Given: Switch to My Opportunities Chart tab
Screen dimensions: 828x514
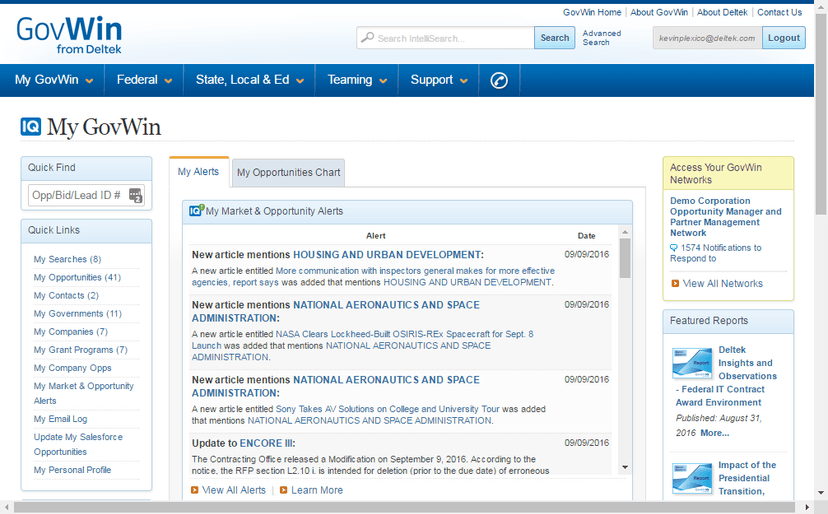Looking at the screenshot, I should coord(288,173).
